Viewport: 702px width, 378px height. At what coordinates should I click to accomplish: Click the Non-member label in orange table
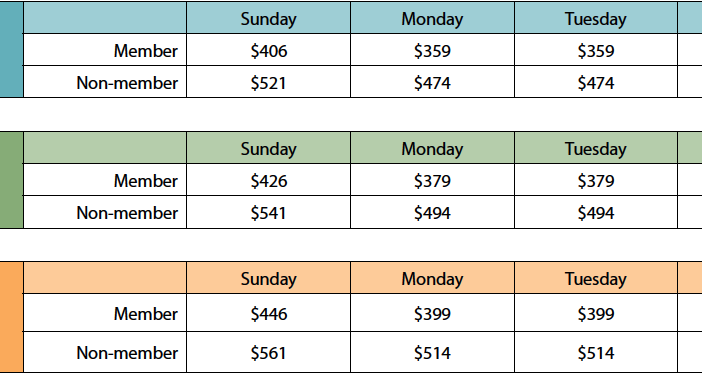pyautogui.click(x=127, y=353)
